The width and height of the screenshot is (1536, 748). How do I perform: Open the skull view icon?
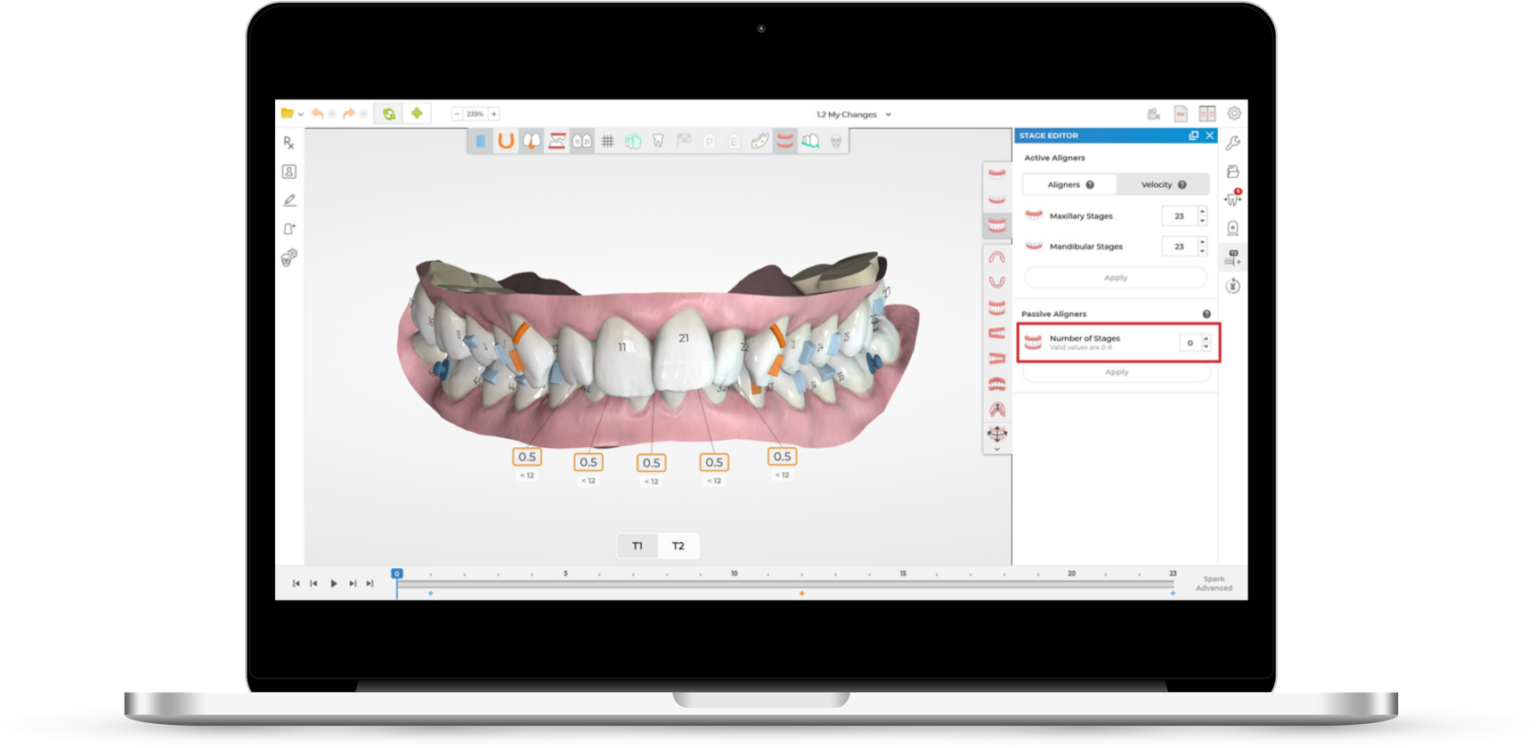pyautogui.click(x=836, y=141)
